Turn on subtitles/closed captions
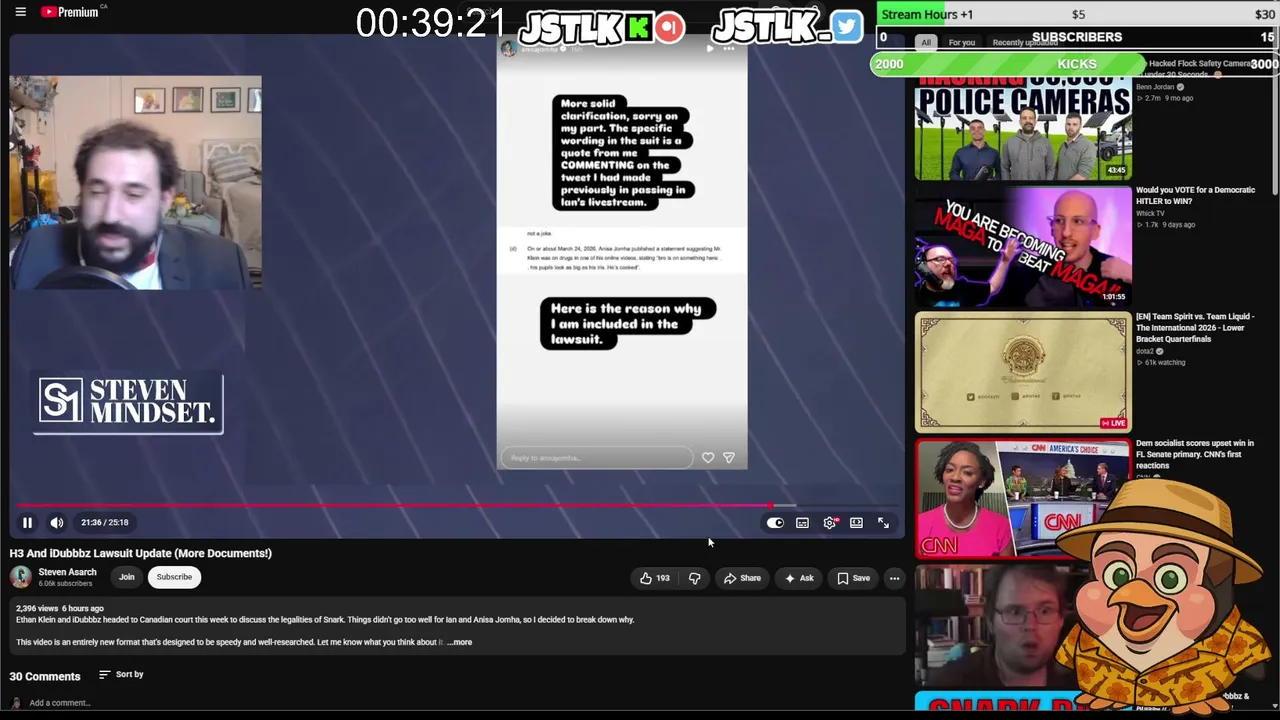Viewport: 1280px width, 720px height. (x=802, y=523)
